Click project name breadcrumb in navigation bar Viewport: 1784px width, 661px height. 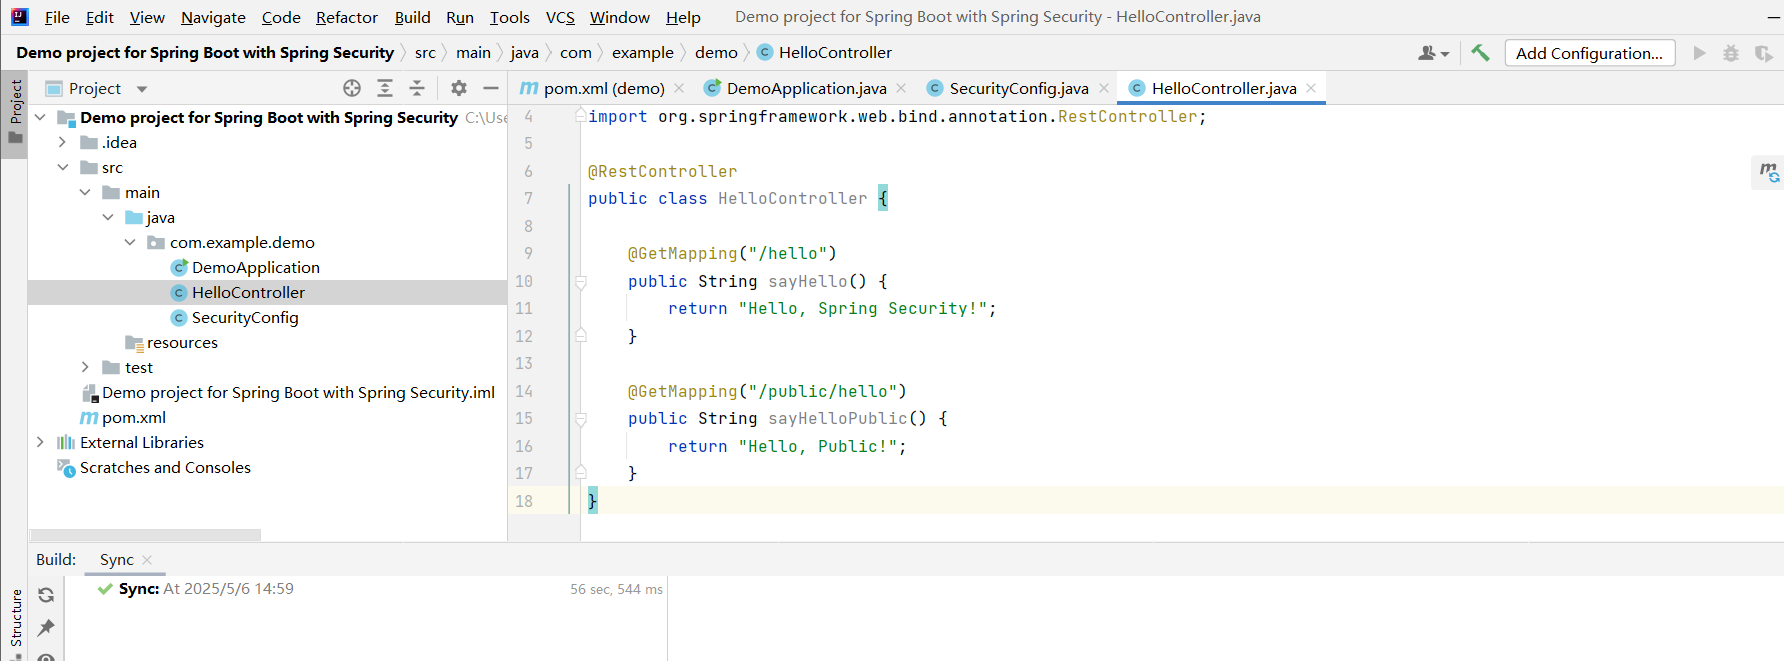[x=205, y=52]
